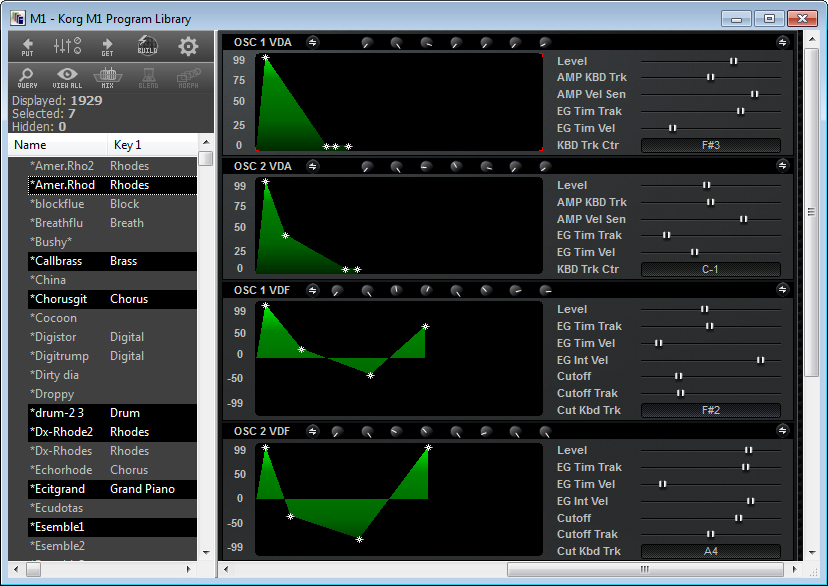Image resolution: width=828 pixels, height=586 pixels.
Task: Select the *Digitrump program row
Action: click(x=112, y=356)
